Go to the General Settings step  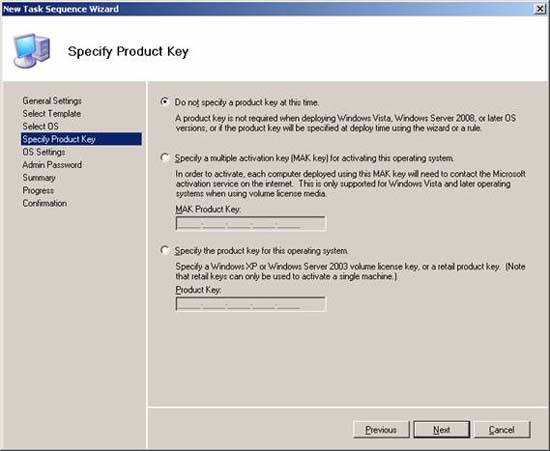pos(52,101)
